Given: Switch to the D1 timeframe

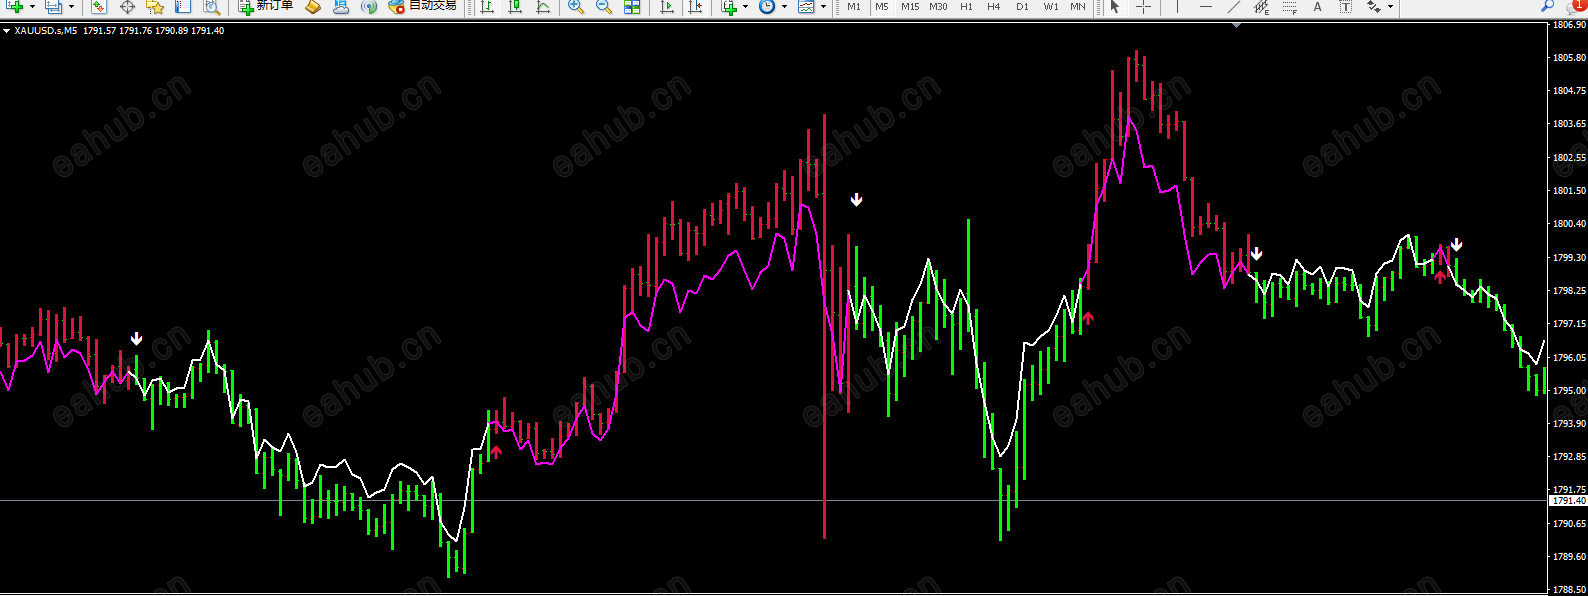Looking at the screenshot, I should (1022, 6).
